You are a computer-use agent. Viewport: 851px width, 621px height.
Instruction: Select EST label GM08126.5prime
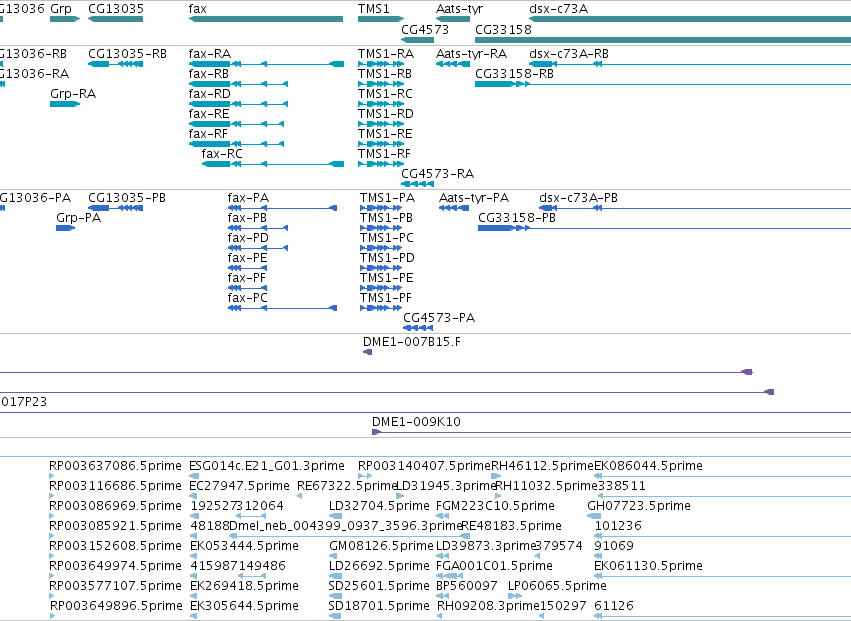pyautogui.click(x=382, y=547)
